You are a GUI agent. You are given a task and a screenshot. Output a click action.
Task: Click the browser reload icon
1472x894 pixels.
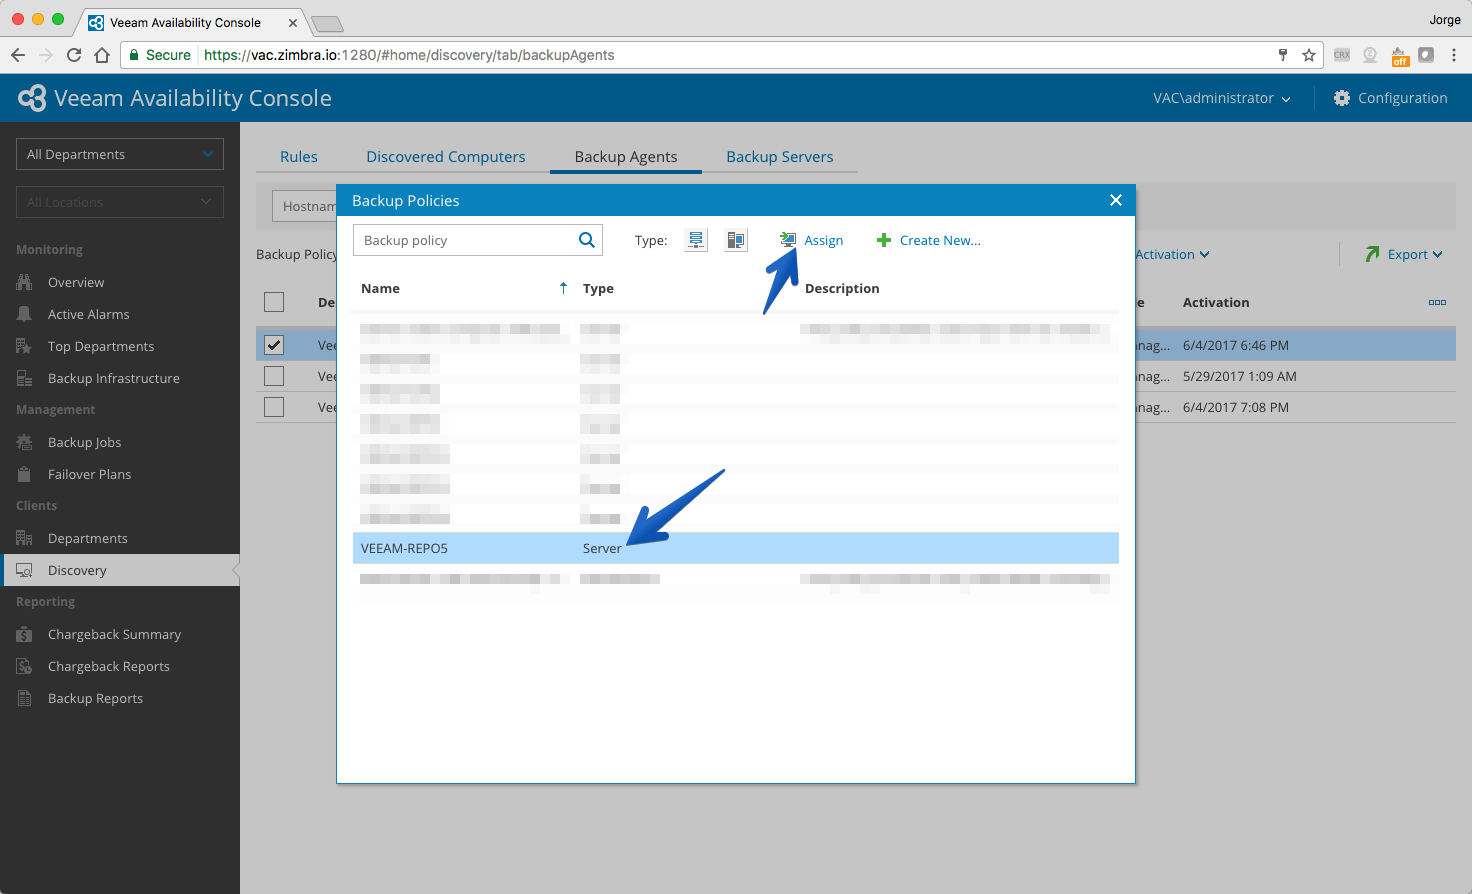(x=74, y=55)
